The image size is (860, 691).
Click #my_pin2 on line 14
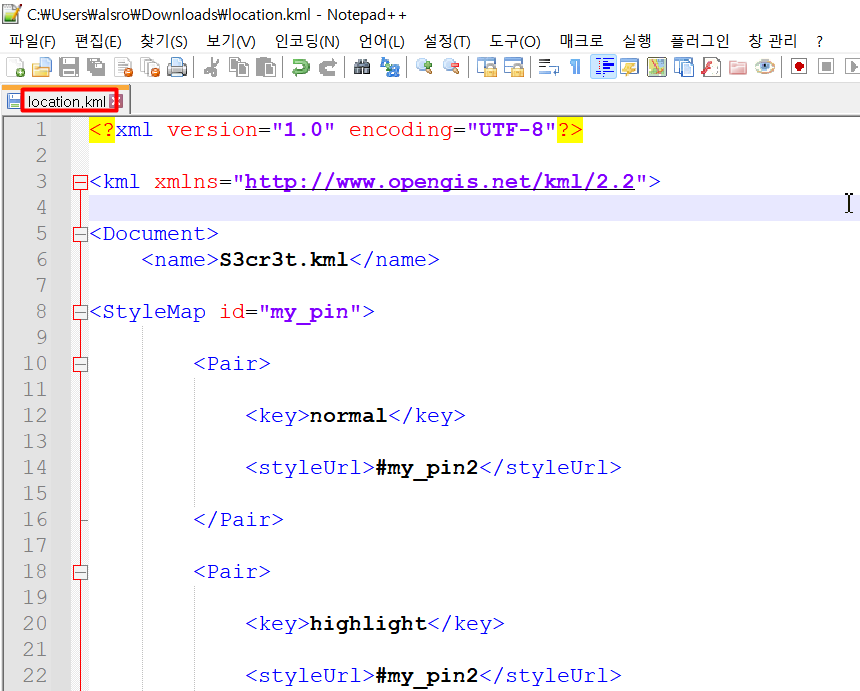tap(427, 468)
